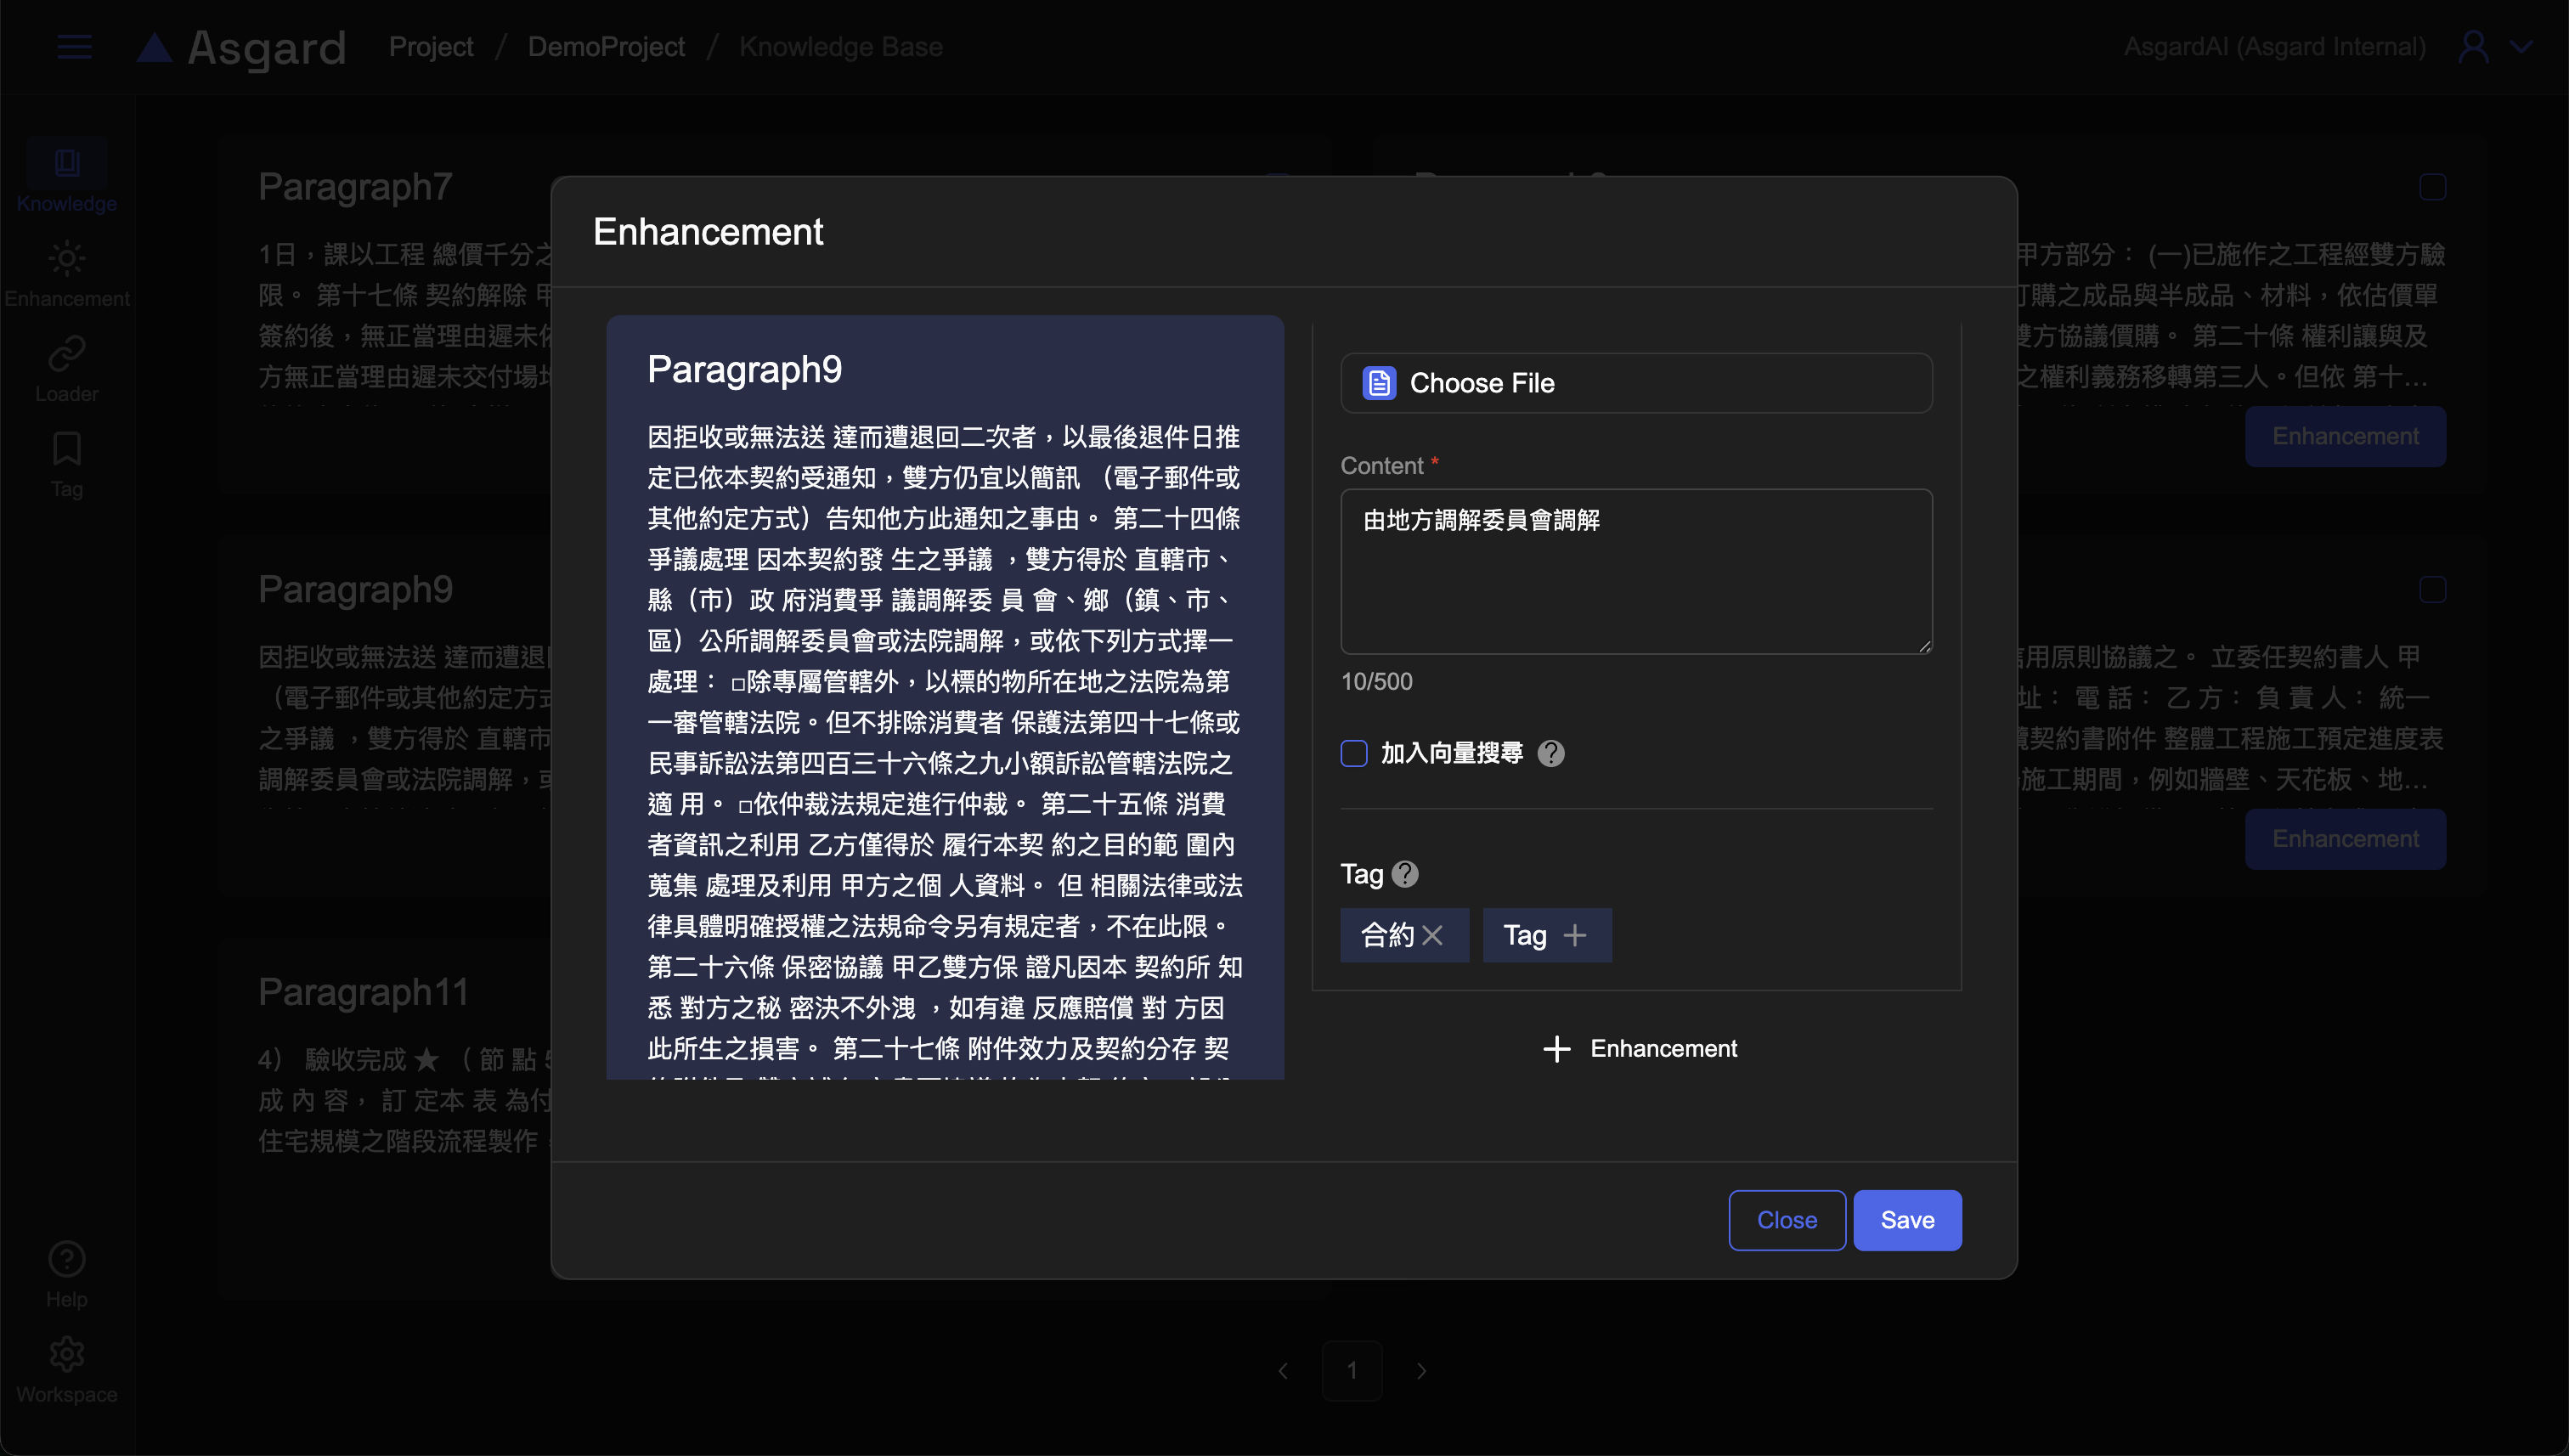Open help tooltip next to Tag label
The height and width of the screenshot is (1456, 2569).
1405,874
